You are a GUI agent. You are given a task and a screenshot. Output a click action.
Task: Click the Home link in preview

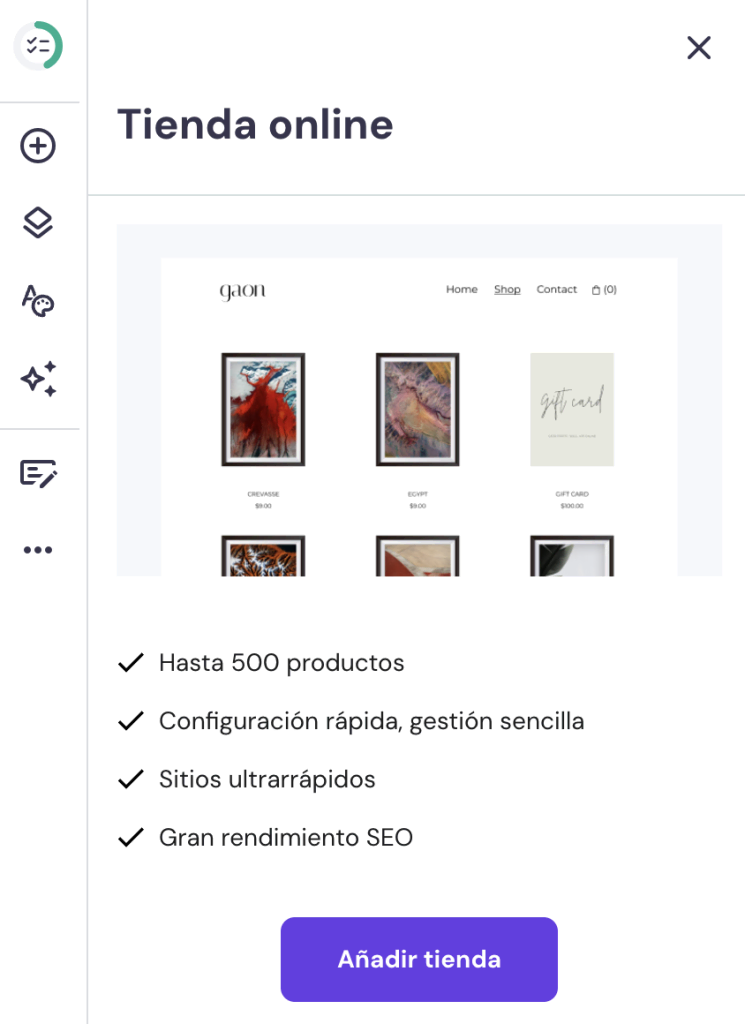click(461, 290)
